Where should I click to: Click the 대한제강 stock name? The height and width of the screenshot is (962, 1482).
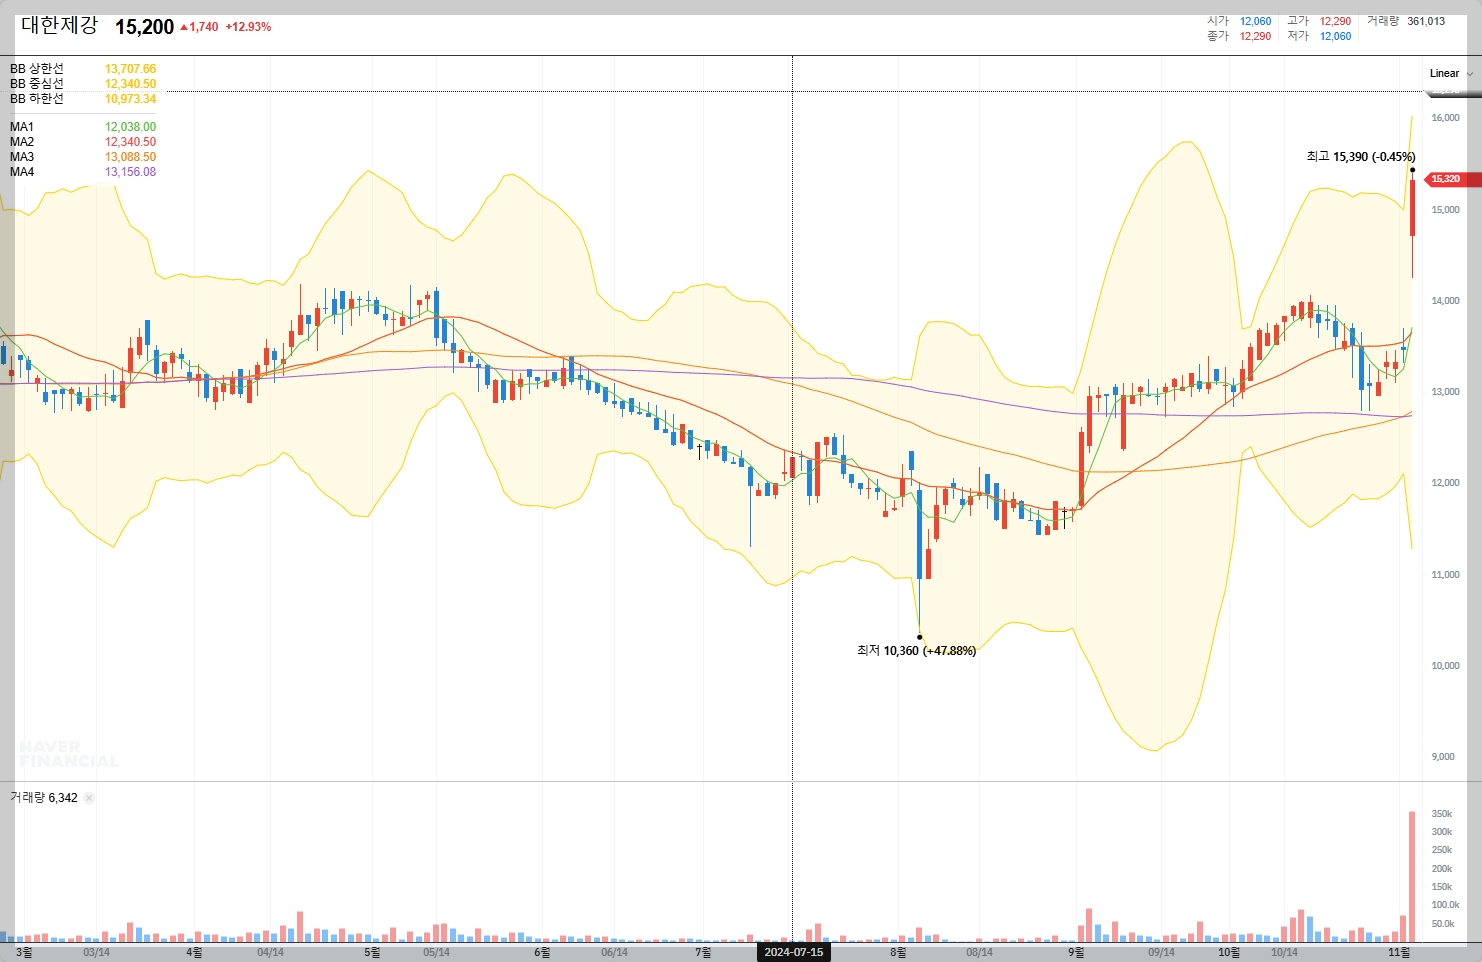click(60, 26)
